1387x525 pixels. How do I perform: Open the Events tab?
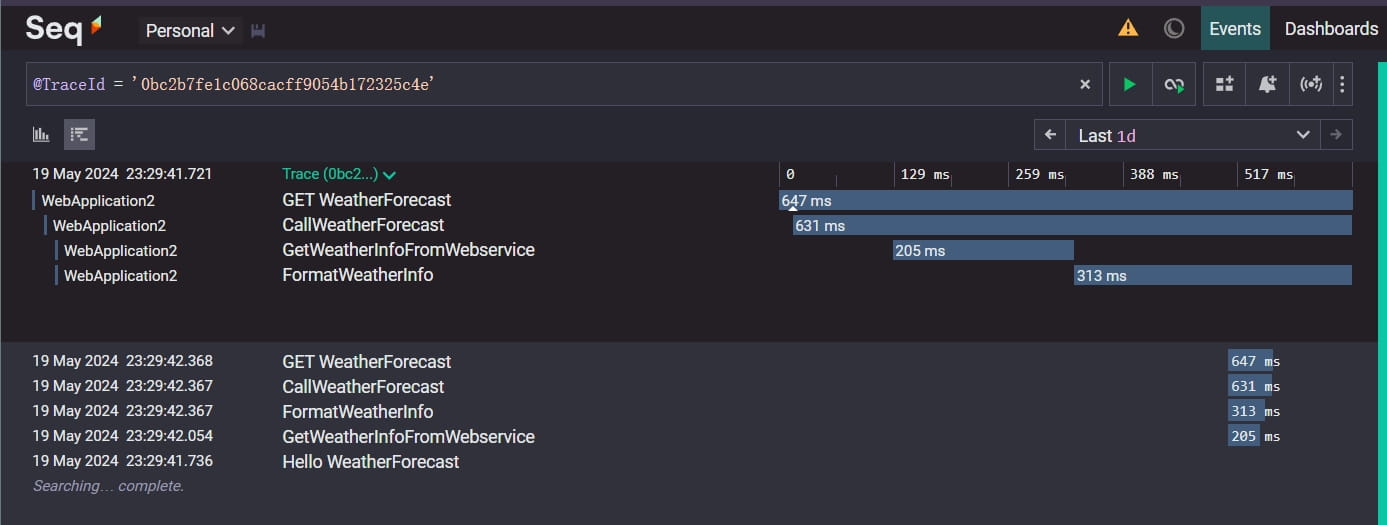[1235, 28]
